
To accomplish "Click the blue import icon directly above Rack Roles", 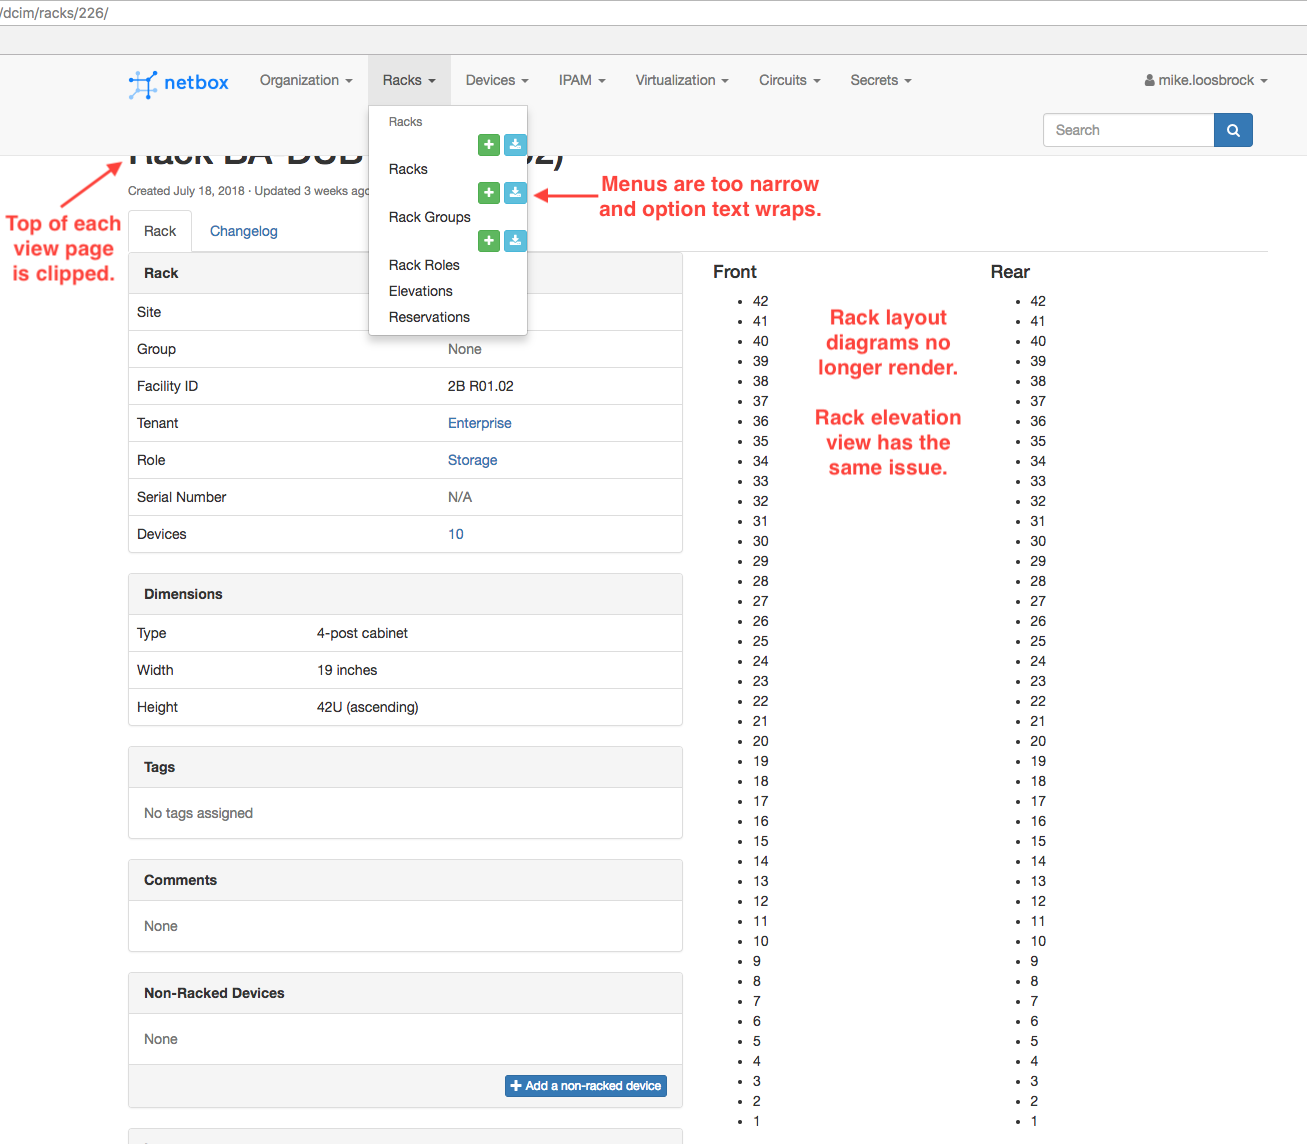I will [515, 241].
